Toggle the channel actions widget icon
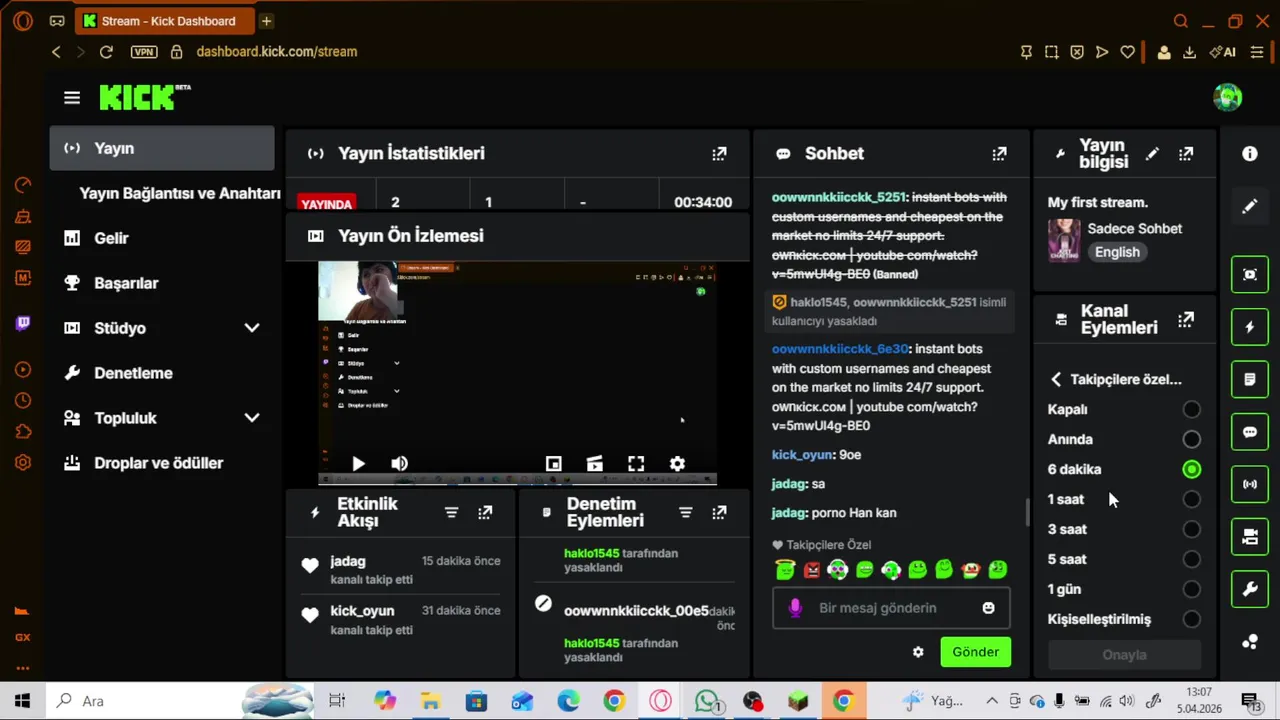 1250,537
